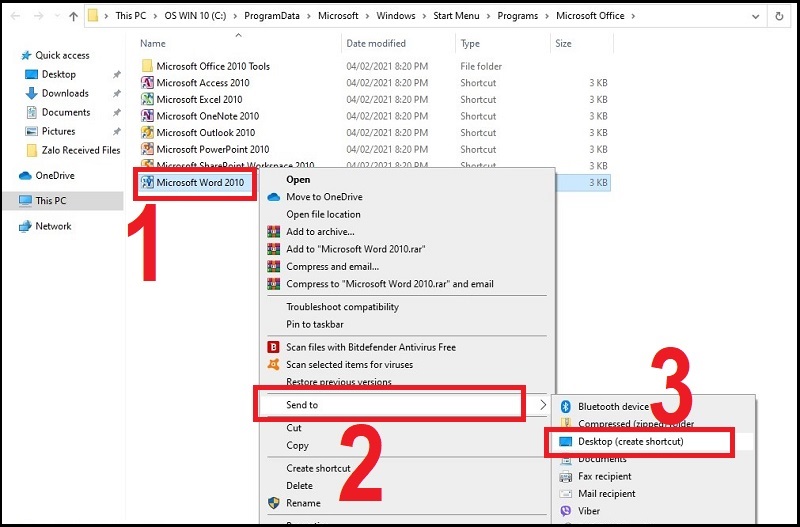Click Avast icon beside Scan selected items

[273, 365]
